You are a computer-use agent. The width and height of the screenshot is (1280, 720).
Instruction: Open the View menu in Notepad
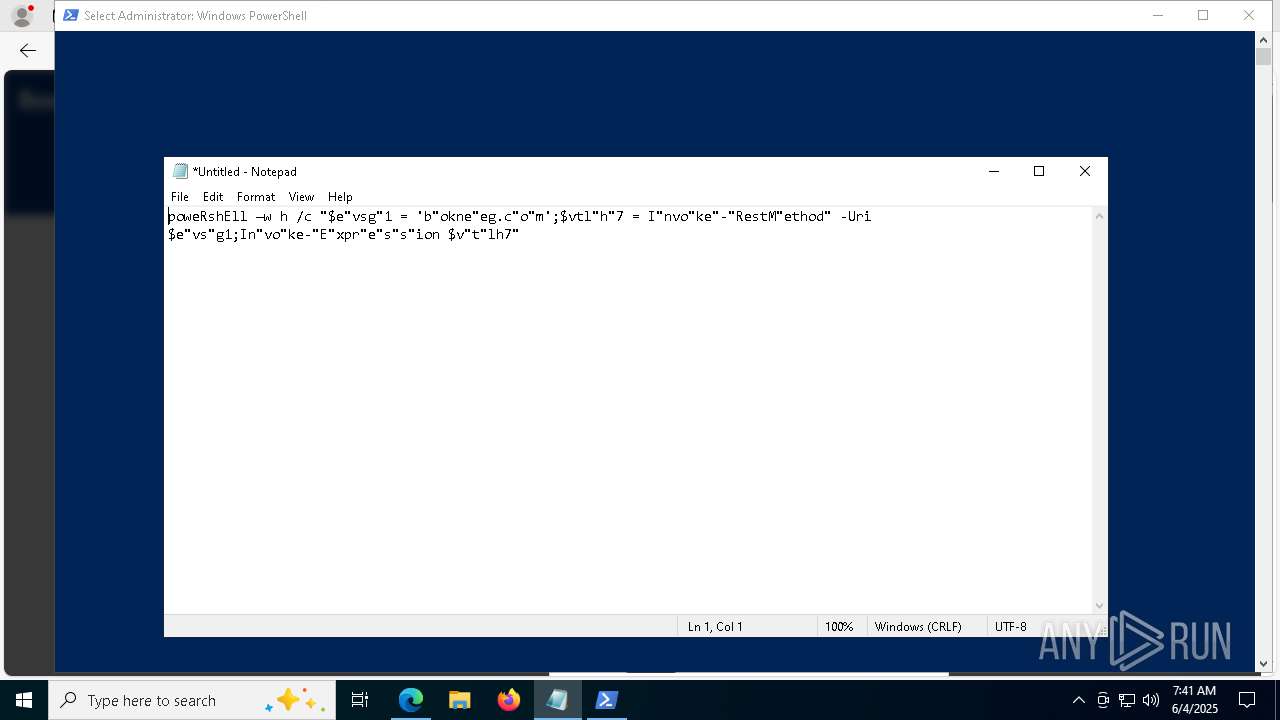pyautogui.click(x=301, y=197)
